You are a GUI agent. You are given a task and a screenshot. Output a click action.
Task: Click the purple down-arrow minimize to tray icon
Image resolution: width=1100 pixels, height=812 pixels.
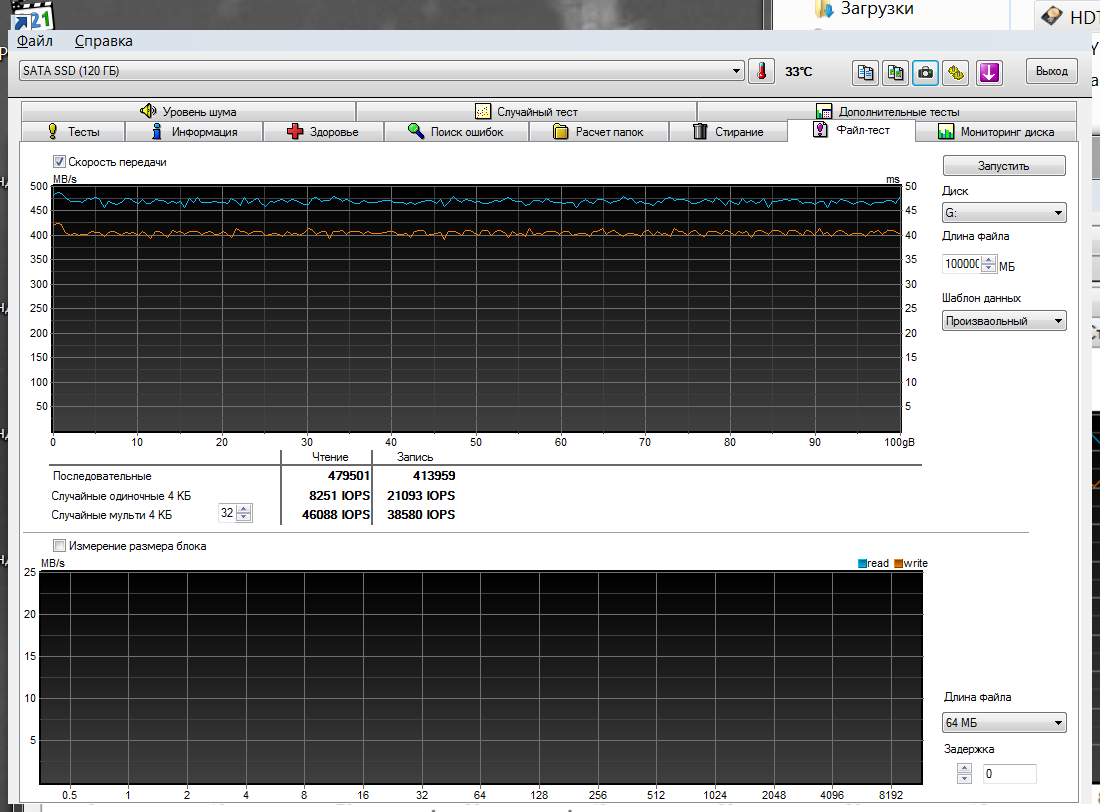point(989,72)
